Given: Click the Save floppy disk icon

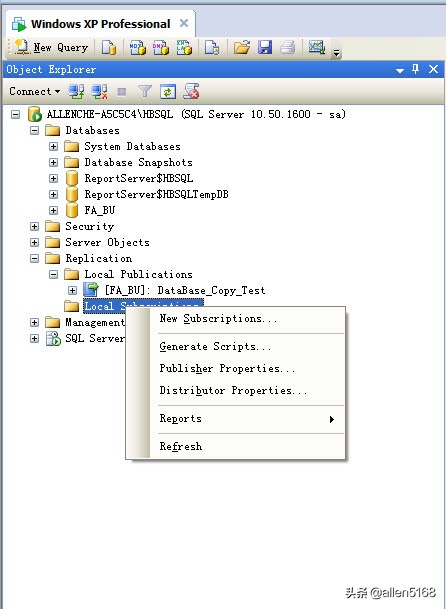Looking at the screenshot, I should (265, 48).
